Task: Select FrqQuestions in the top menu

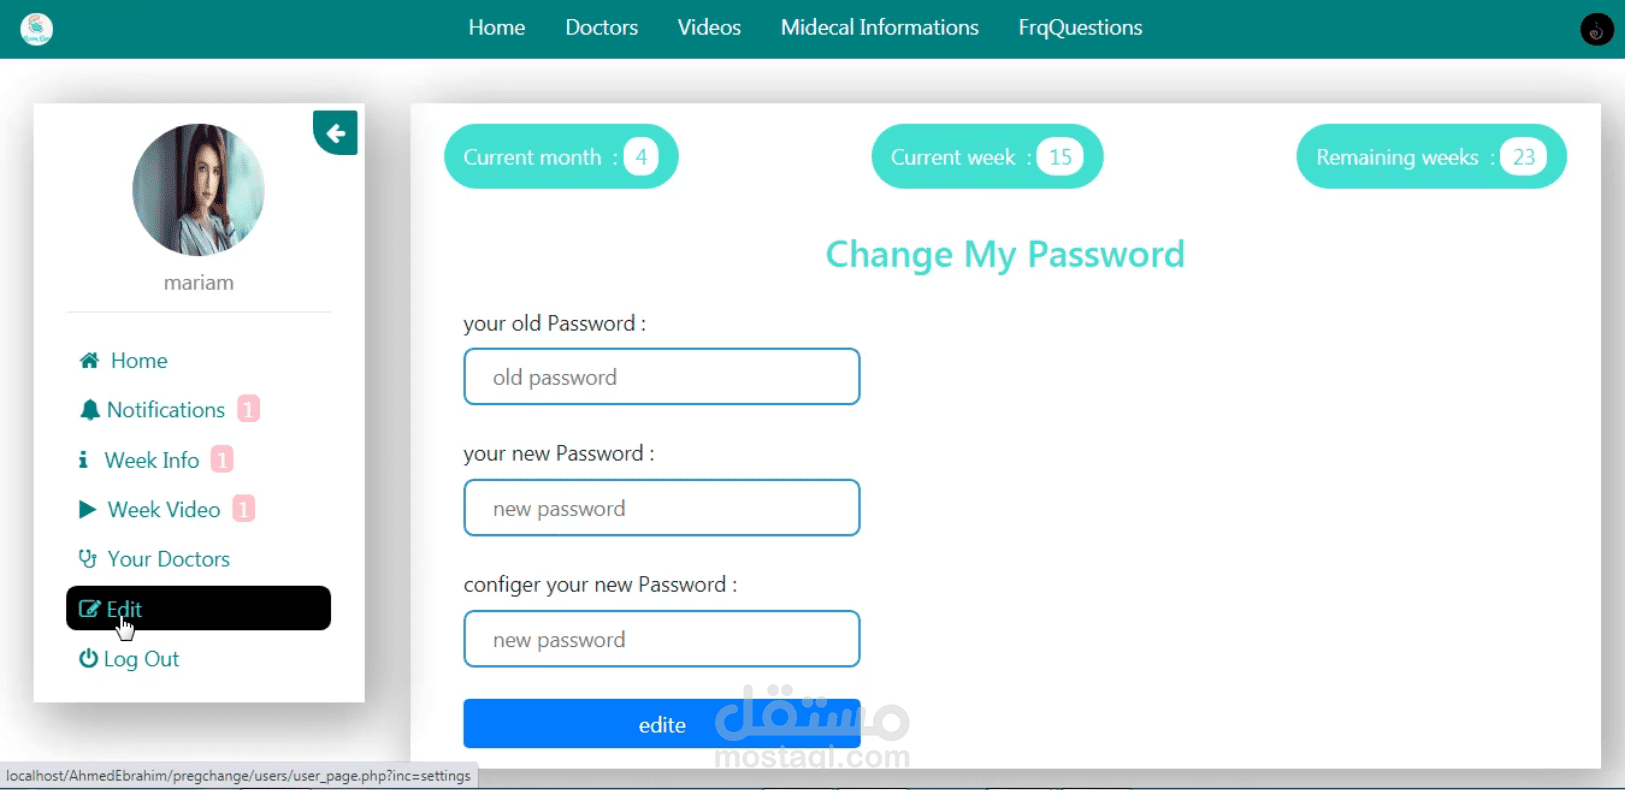Action: point(1080,28)
